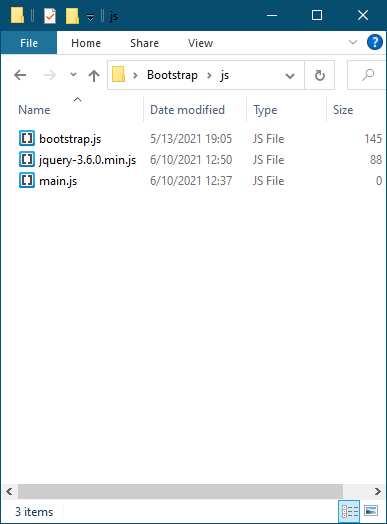
Task: Select the bootstrap.js file icon
Action: click(x=27, y=138)
